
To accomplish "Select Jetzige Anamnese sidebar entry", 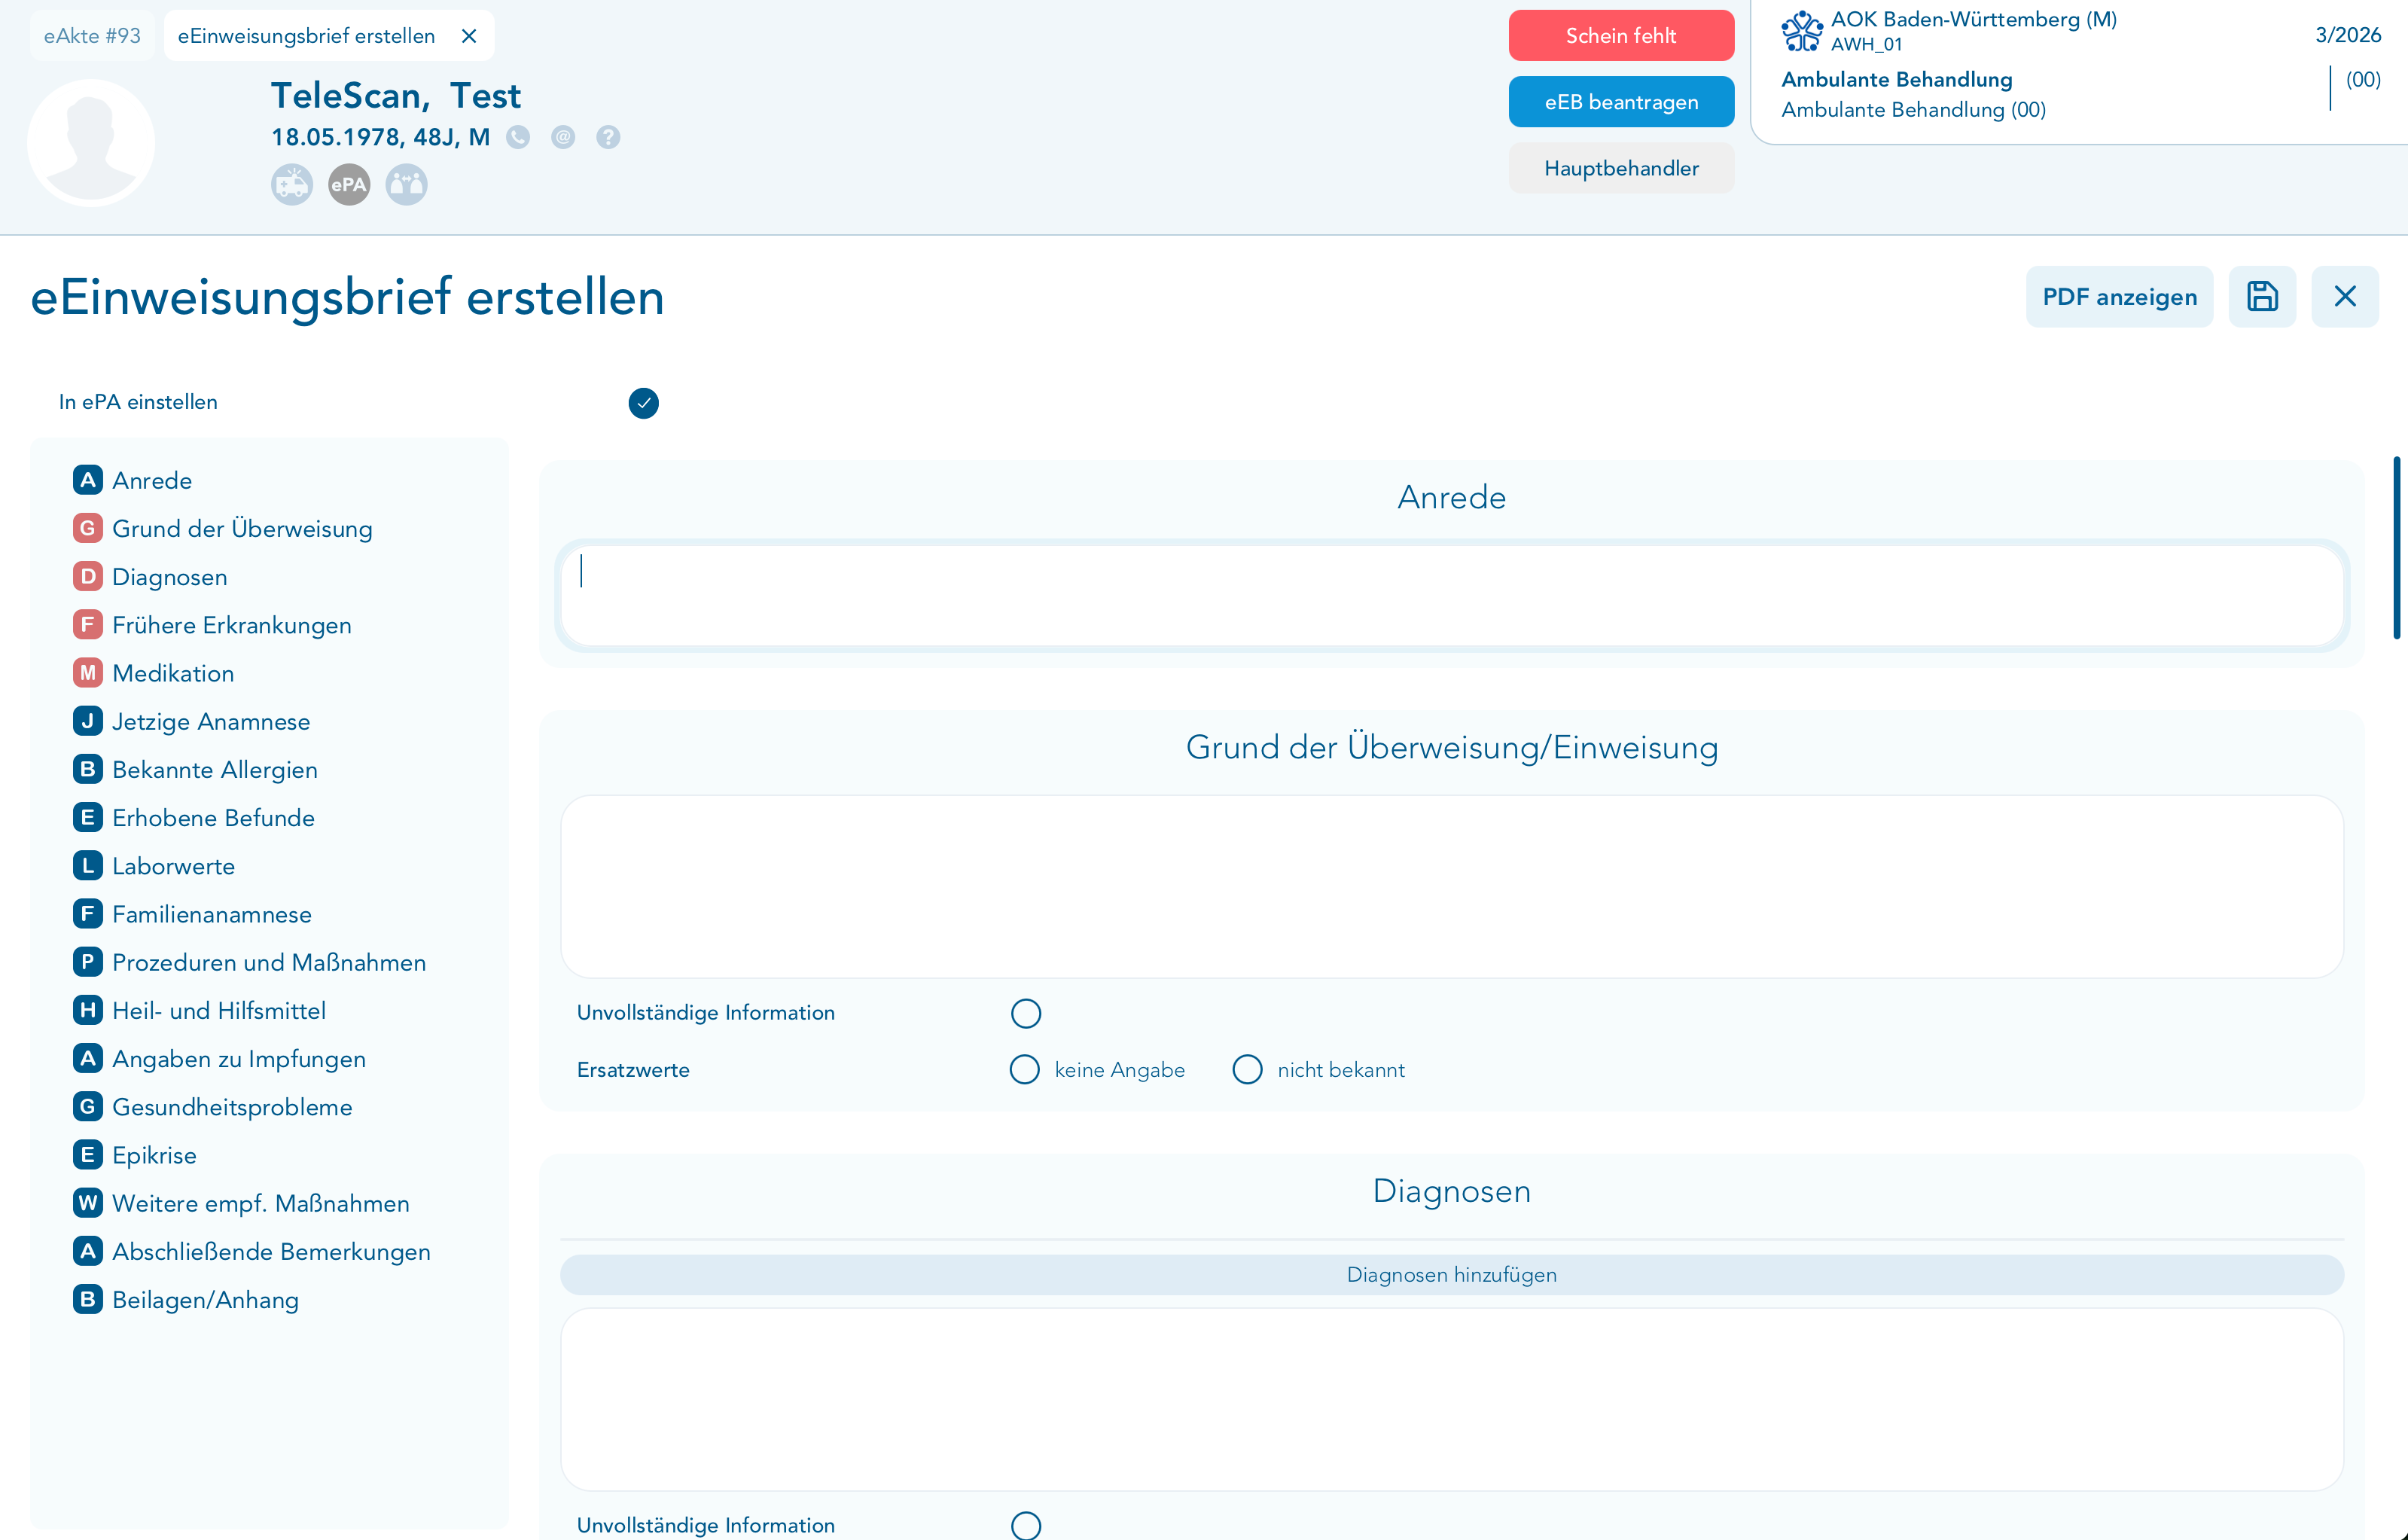I will click(191, 721).
